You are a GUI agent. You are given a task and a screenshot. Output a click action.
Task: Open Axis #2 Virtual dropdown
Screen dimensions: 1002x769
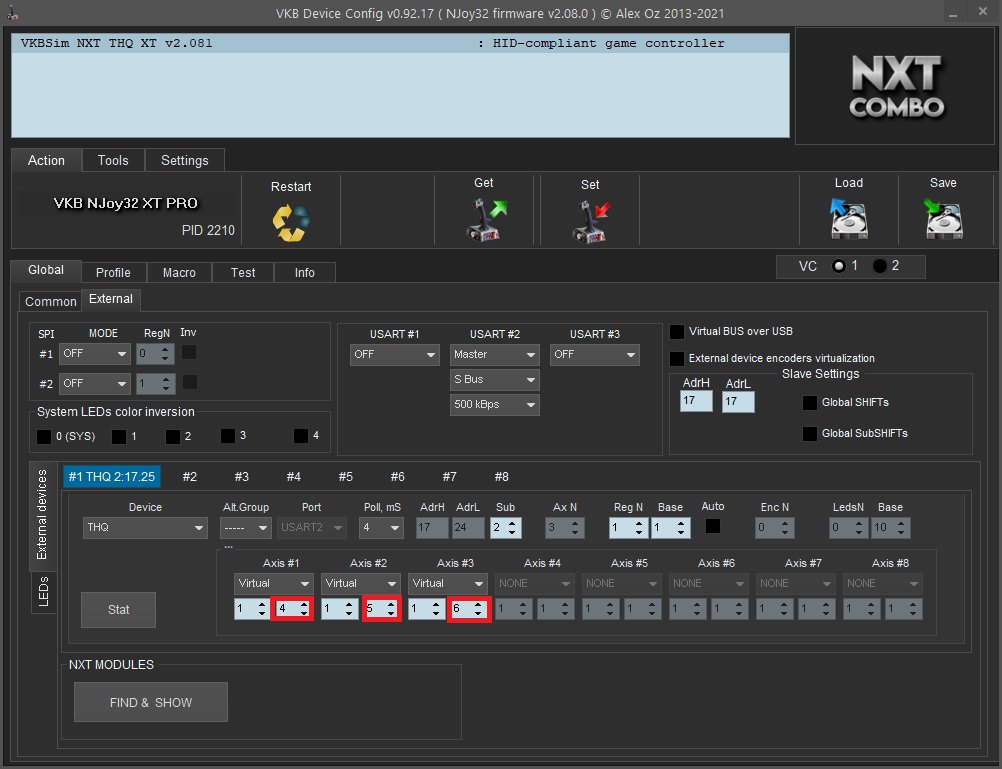(360, 584)
